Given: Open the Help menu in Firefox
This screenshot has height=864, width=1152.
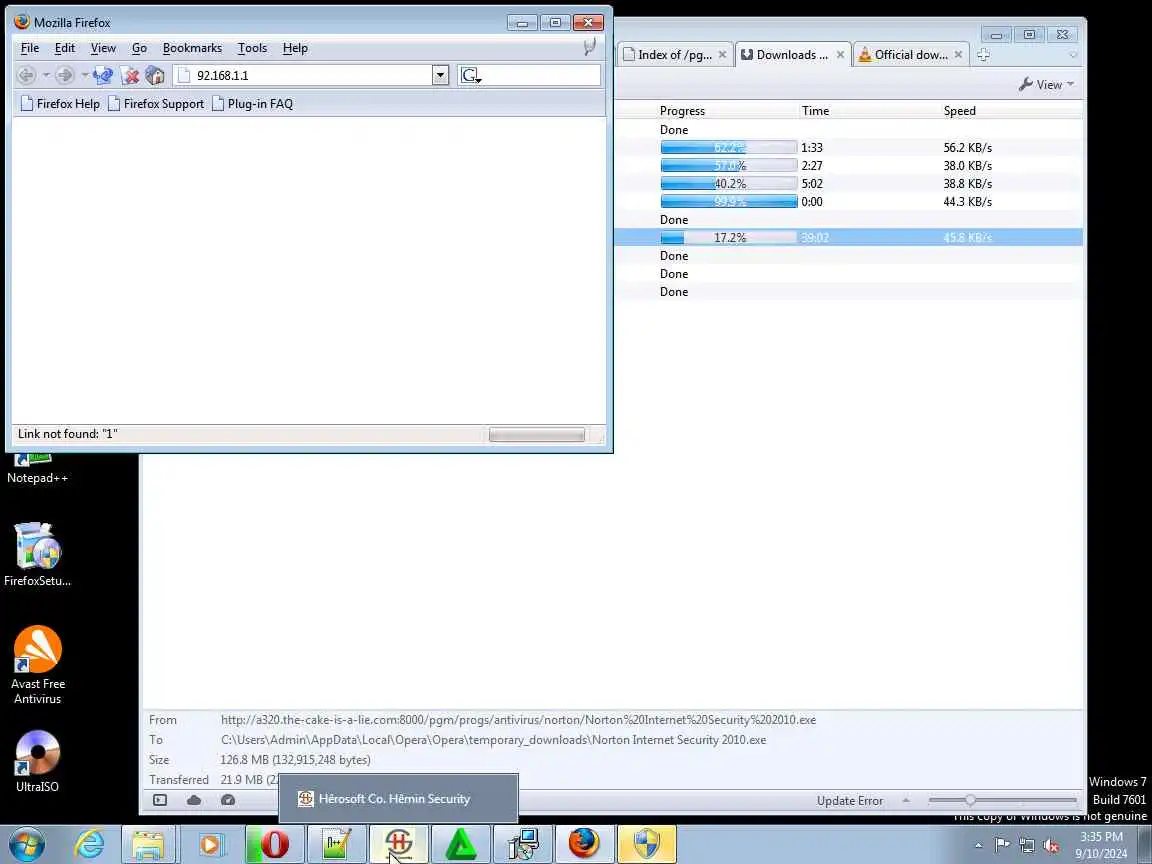Looking at the screenshot, I should [295, 48].
